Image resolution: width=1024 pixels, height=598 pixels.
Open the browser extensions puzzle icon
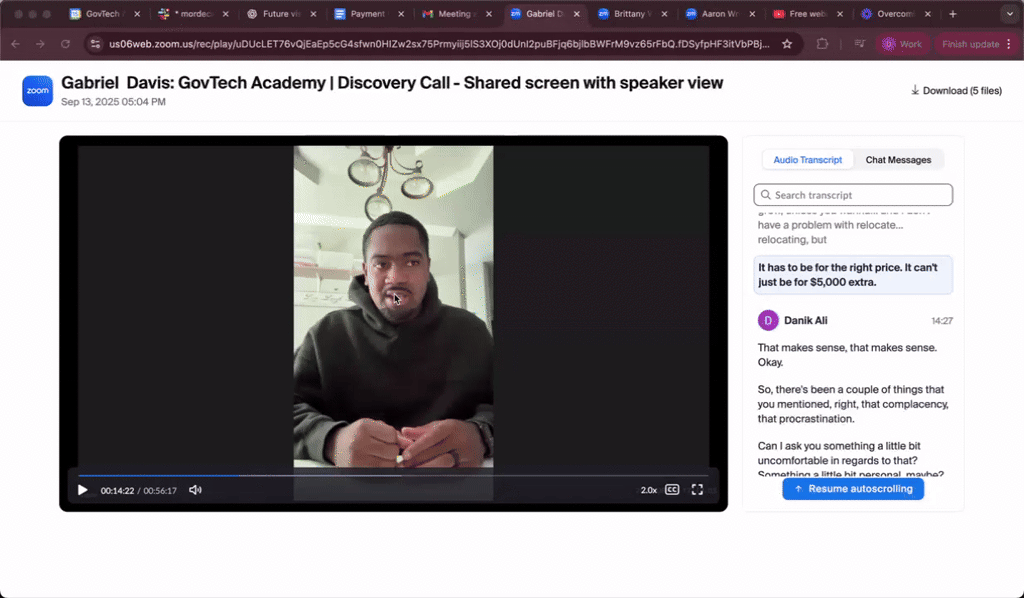[822, 44]
